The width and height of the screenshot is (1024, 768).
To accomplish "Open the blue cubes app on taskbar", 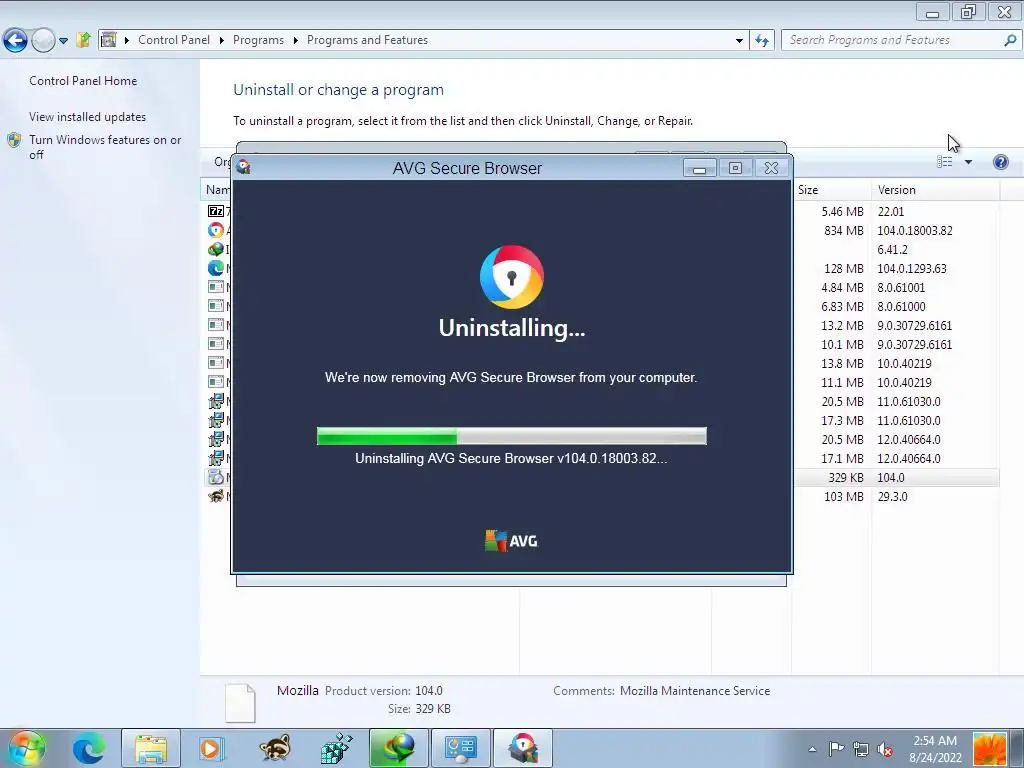I will coord(336,748).
